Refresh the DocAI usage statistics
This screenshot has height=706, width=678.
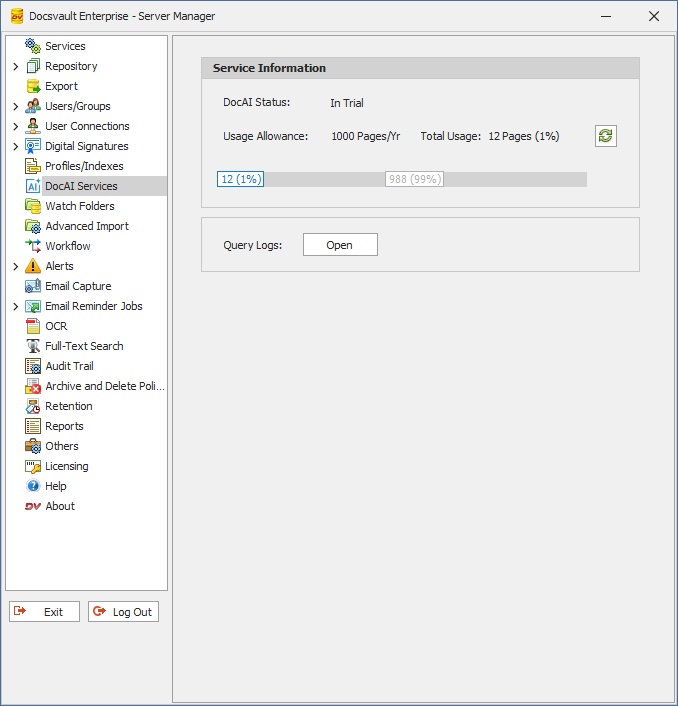pos(606,136)
